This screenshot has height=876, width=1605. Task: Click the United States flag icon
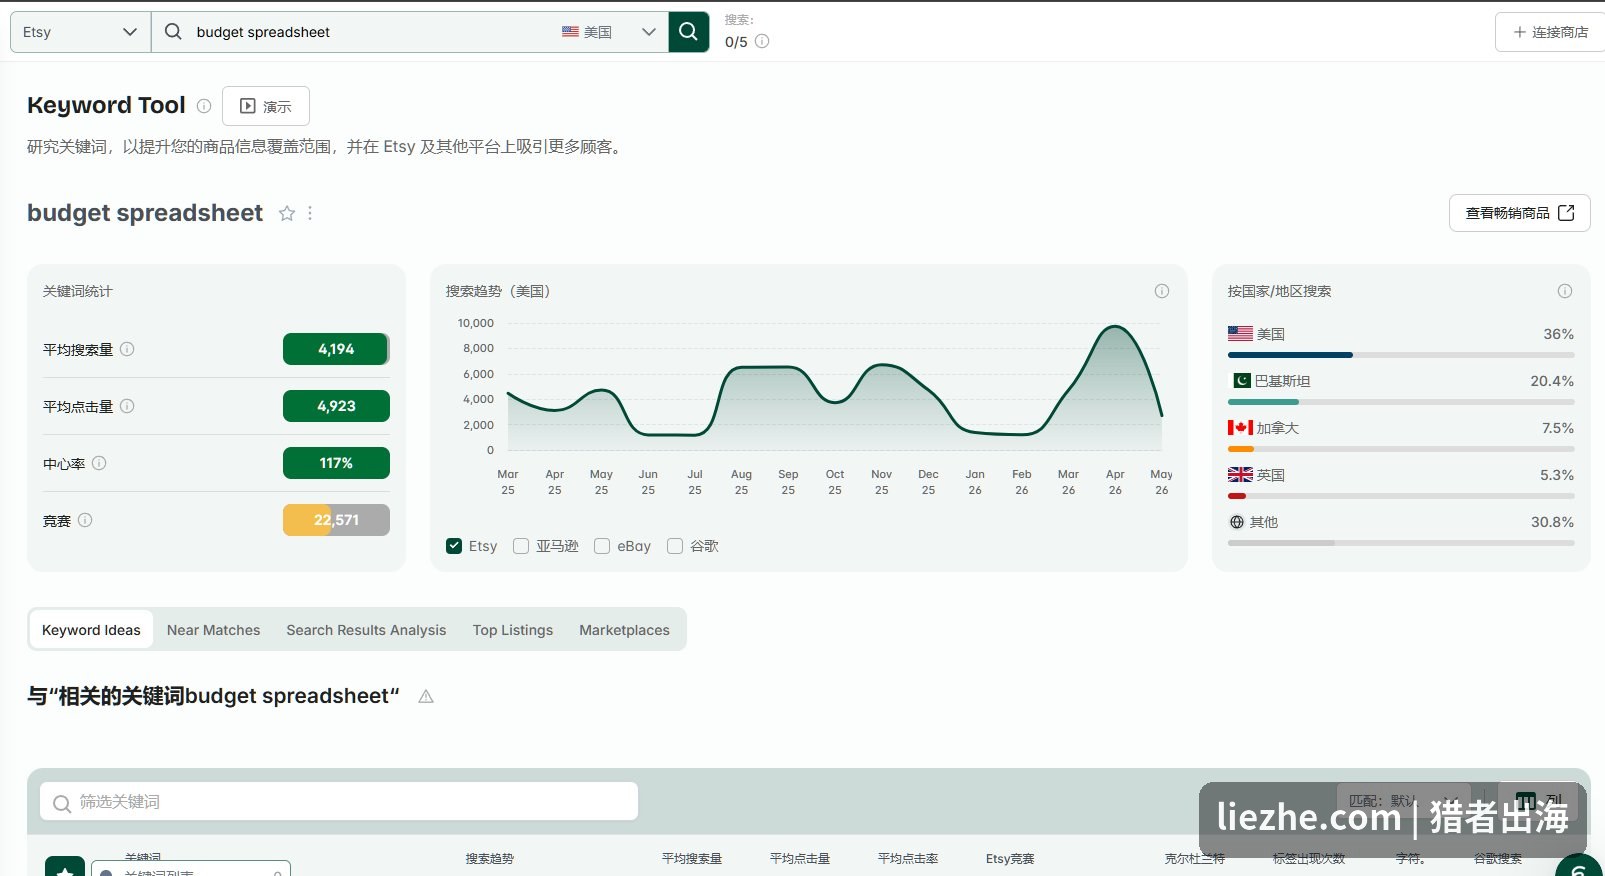click(x=1240, y=334)
